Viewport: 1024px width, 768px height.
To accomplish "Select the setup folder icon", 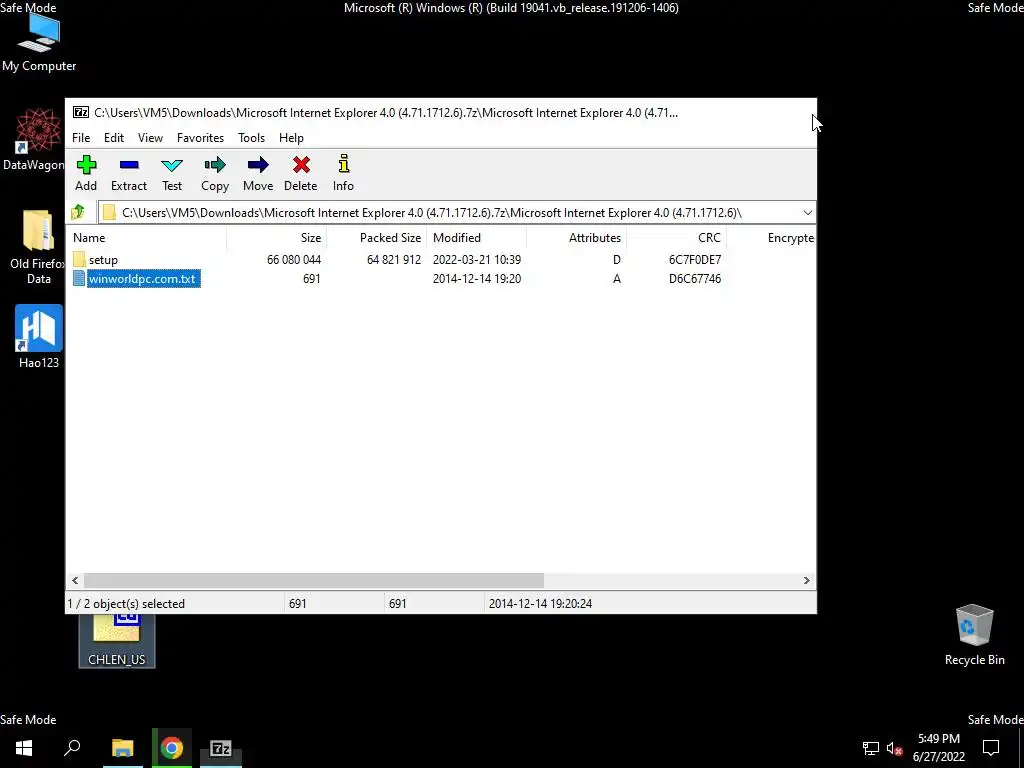I will [79, 259].
